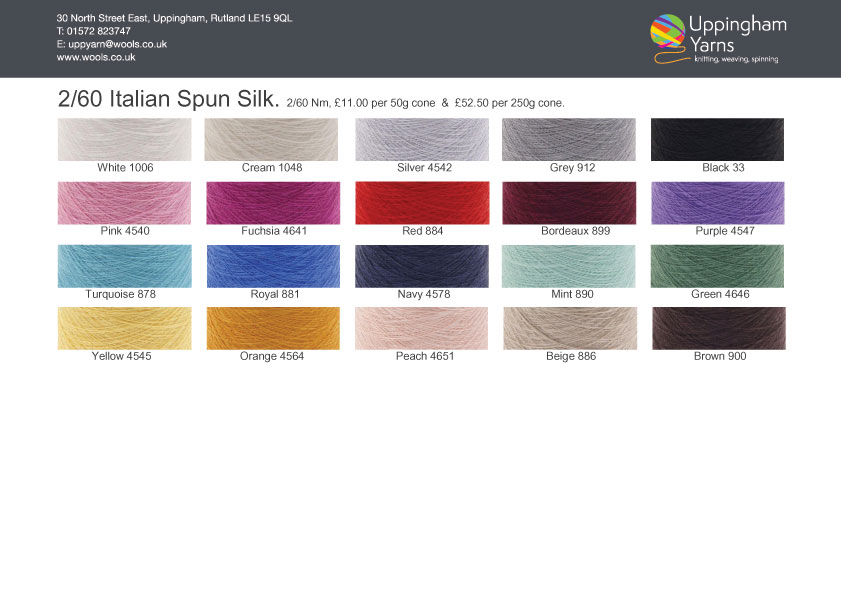Screen dimensions: 841x595
Task: Select the Brown 900 yarn swatch
Action: (718, 328)
